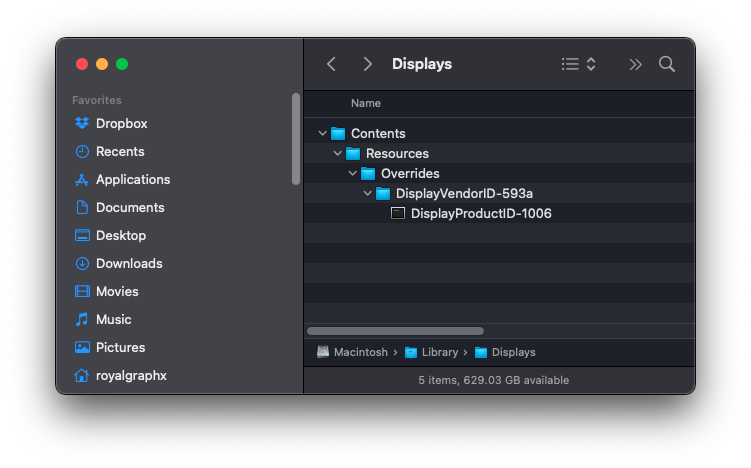Open Recents in the sidebar
The height and width of the screenshot is (468, 751).
point(120,152)
